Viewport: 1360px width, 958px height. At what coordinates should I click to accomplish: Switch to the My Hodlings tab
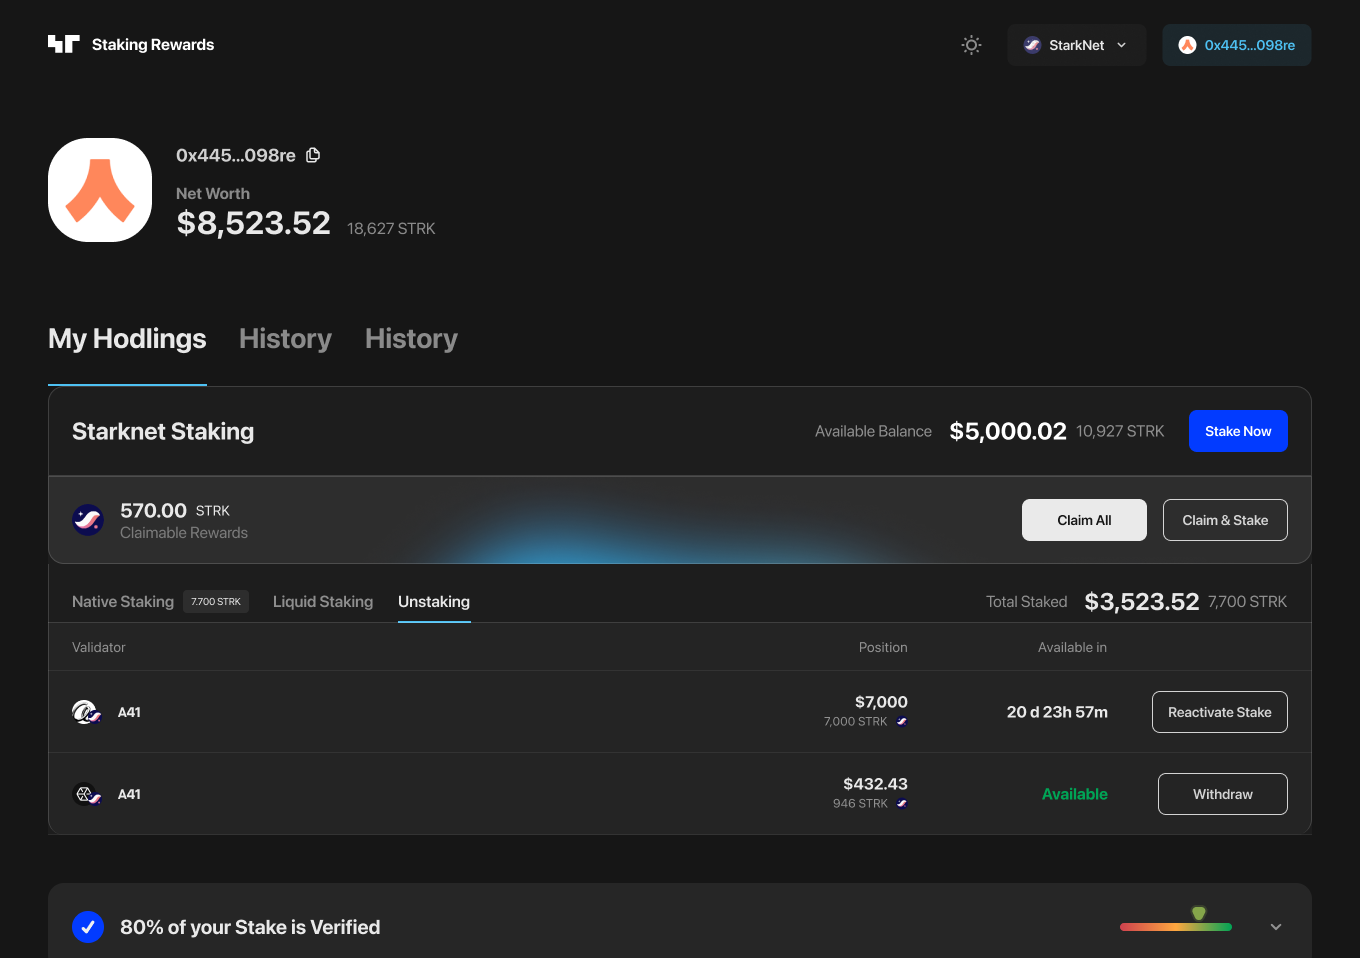pyautogui.click(x=127, y=339)
